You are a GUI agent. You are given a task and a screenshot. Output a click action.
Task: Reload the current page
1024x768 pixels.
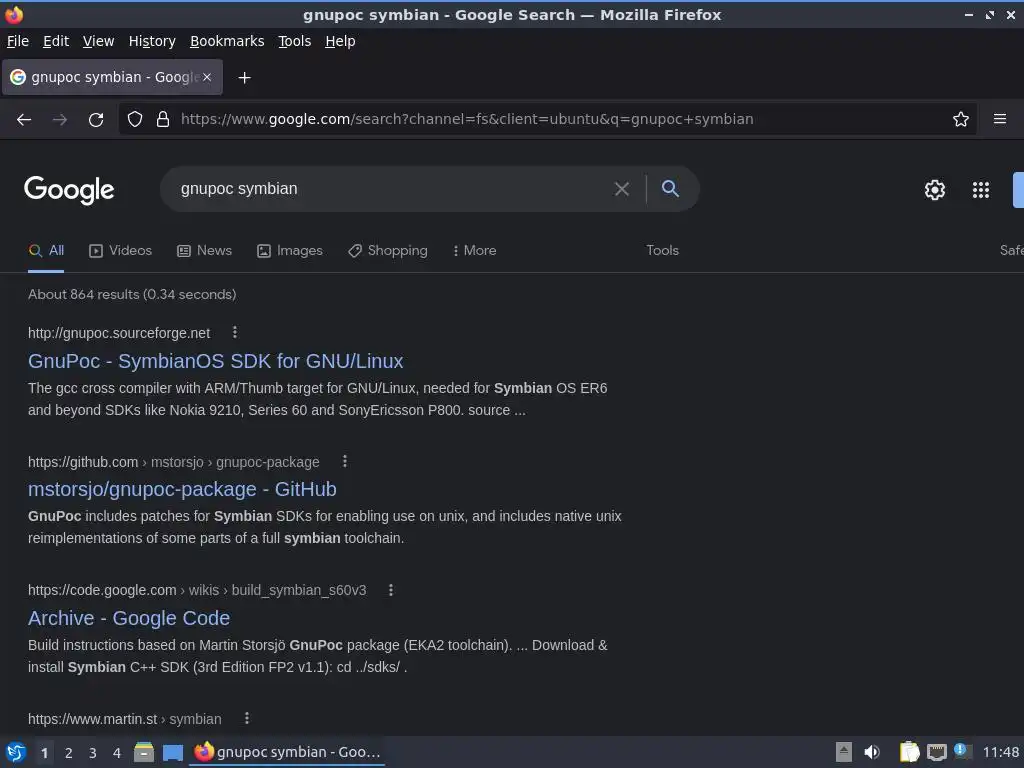coord(96,120)
